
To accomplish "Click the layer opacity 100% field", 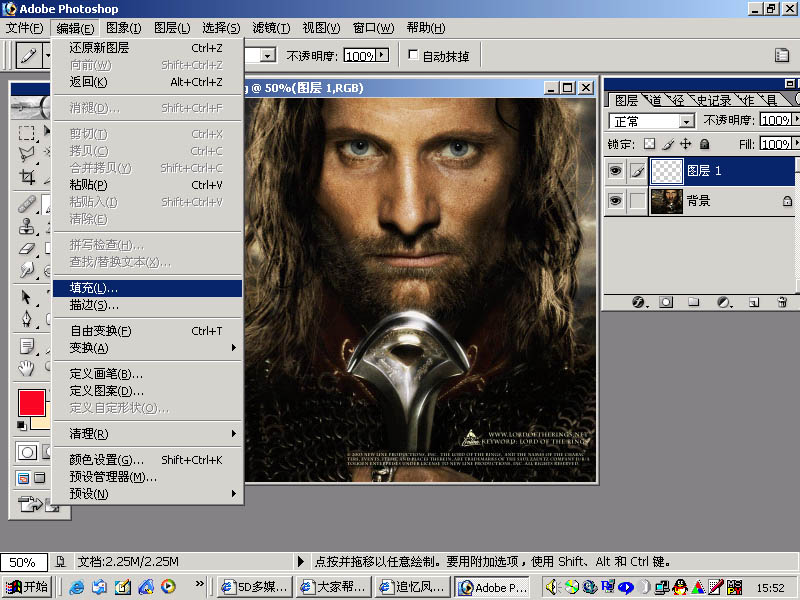I will point(775,119).
